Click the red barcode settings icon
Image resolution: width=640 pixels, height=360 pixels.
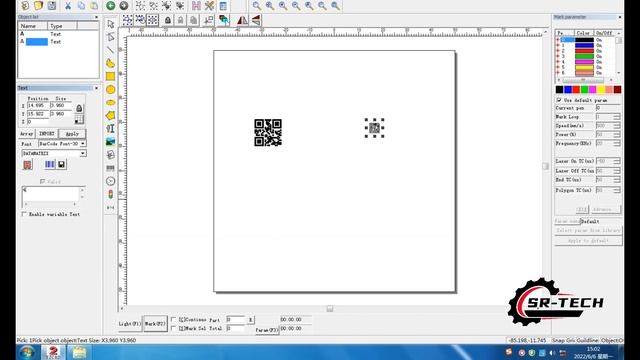pyautogui.click(x=27, y=164)
